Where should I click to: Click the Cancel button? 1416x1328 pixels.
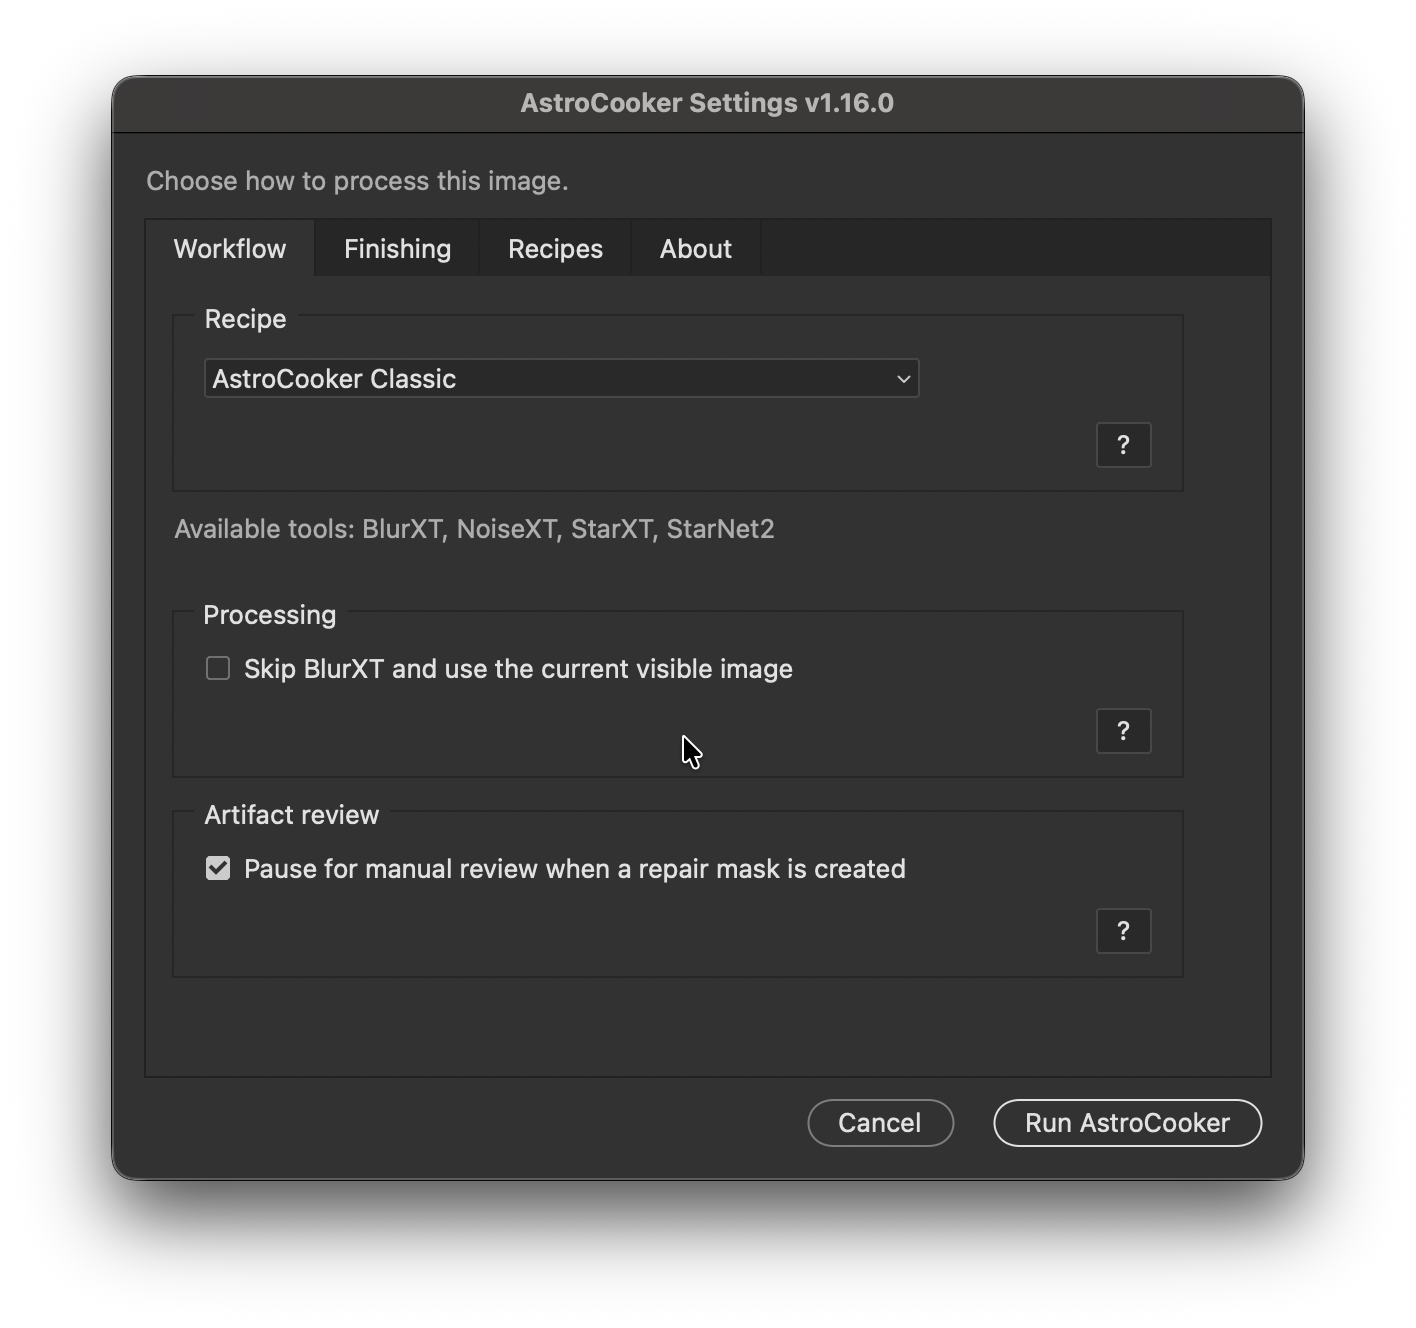pos(880,1123)
